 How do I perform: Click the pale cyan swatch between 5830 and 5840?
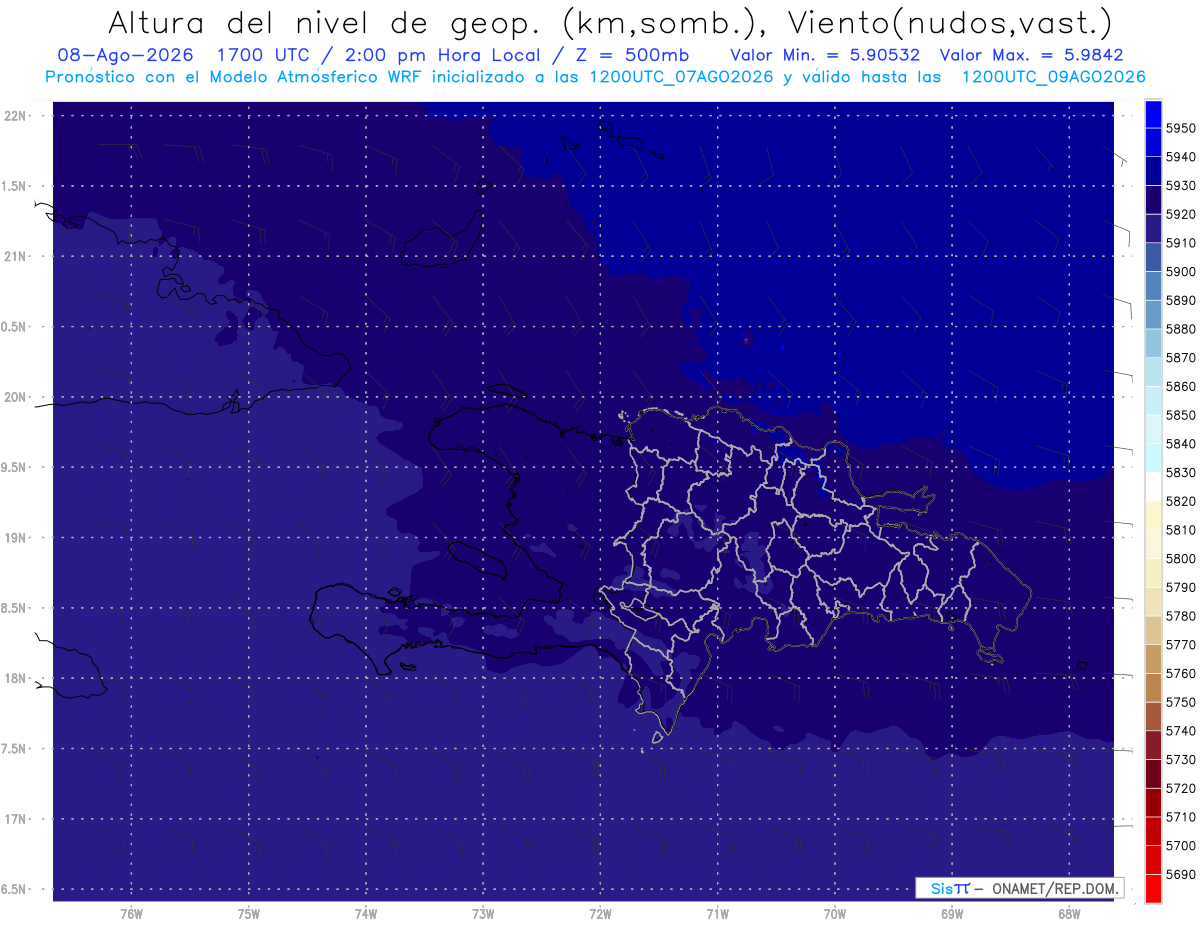1153,458
